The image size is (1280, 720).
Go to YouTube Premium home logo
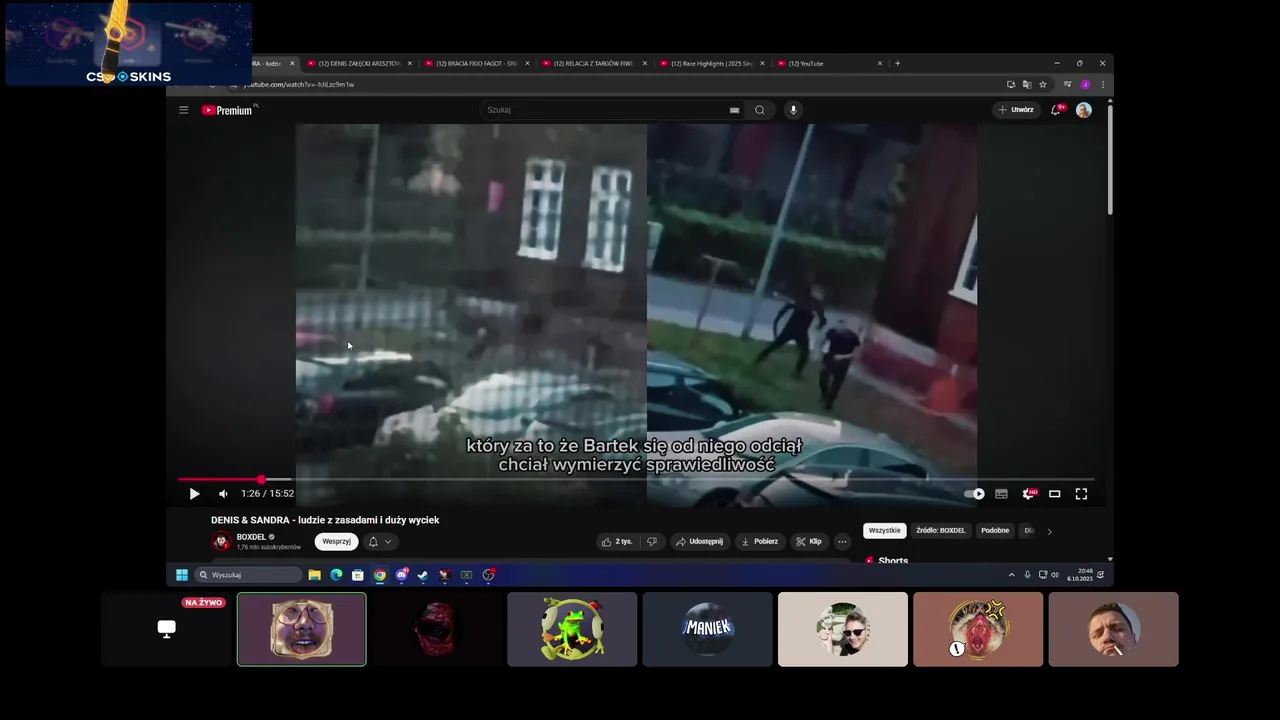[x=229, y=110]
